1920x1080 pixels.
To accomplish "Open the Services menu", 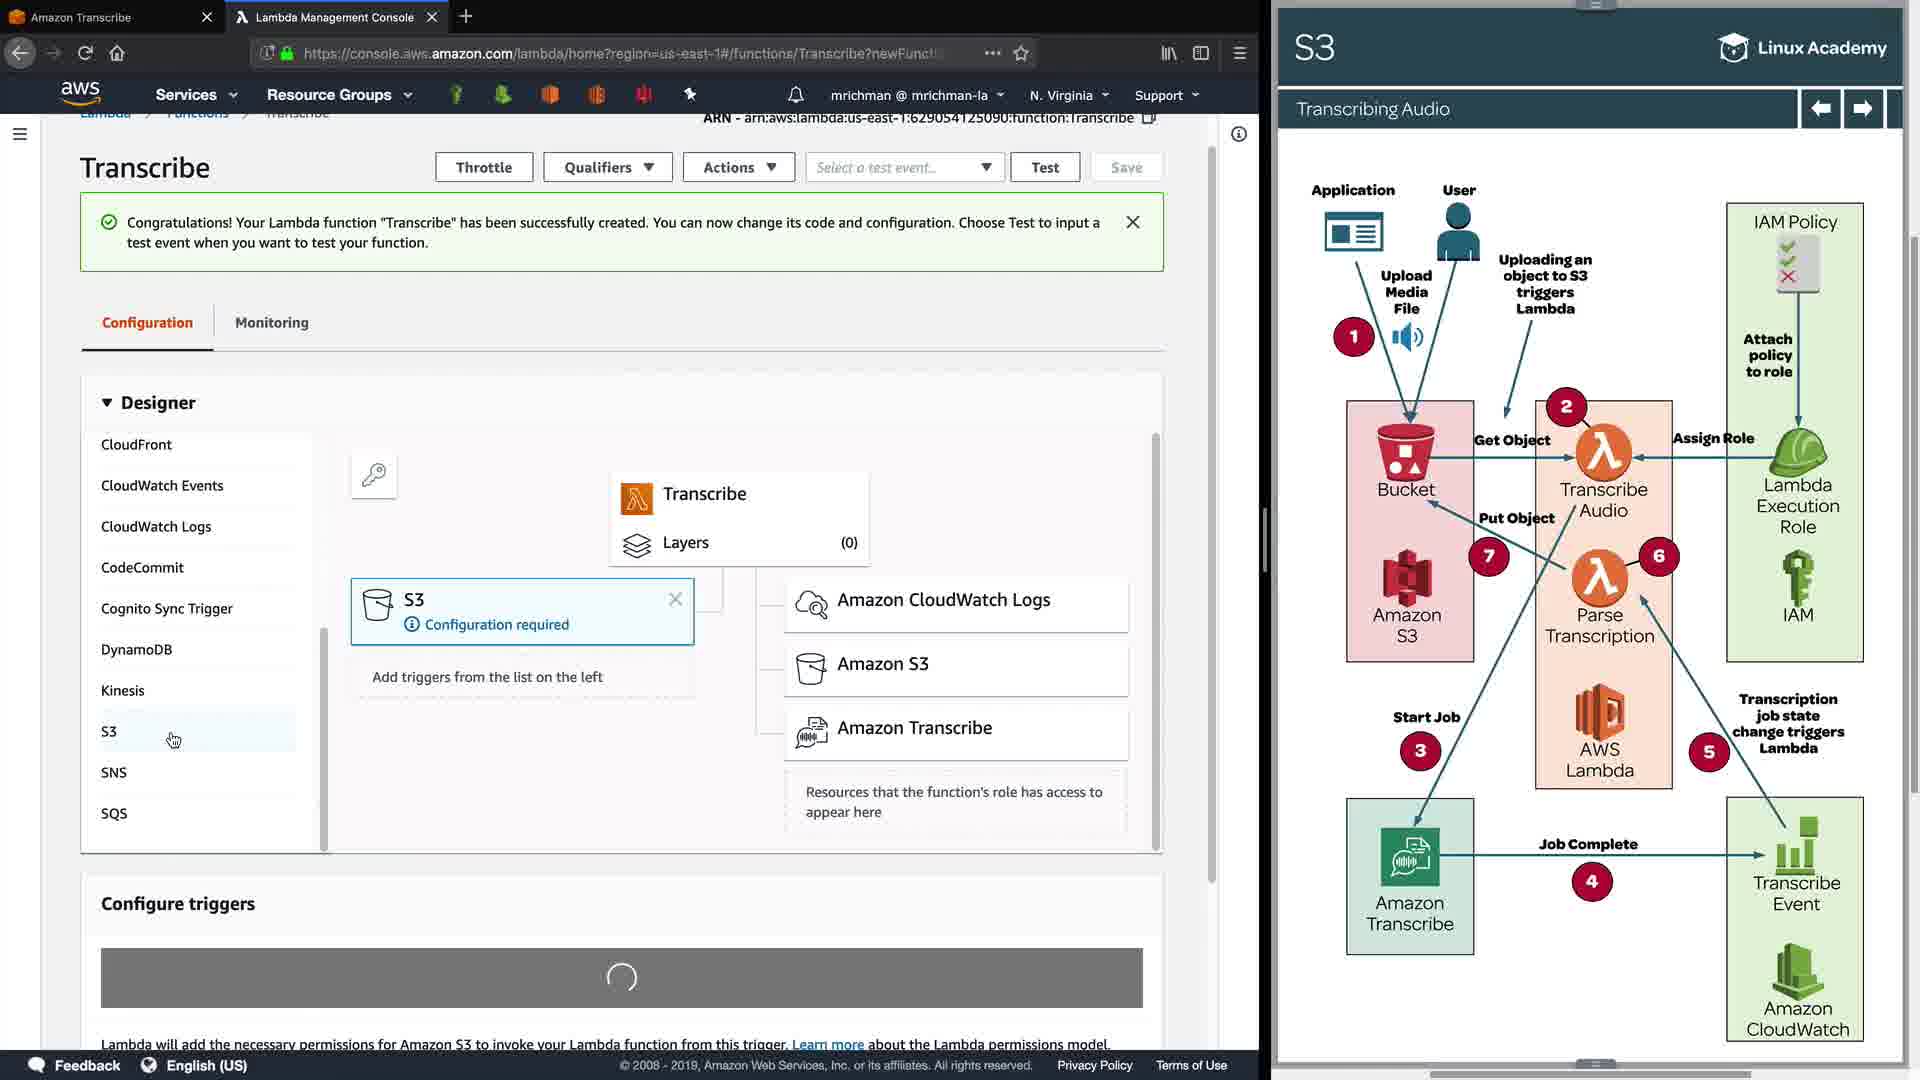I will click(x=196, y=95).
